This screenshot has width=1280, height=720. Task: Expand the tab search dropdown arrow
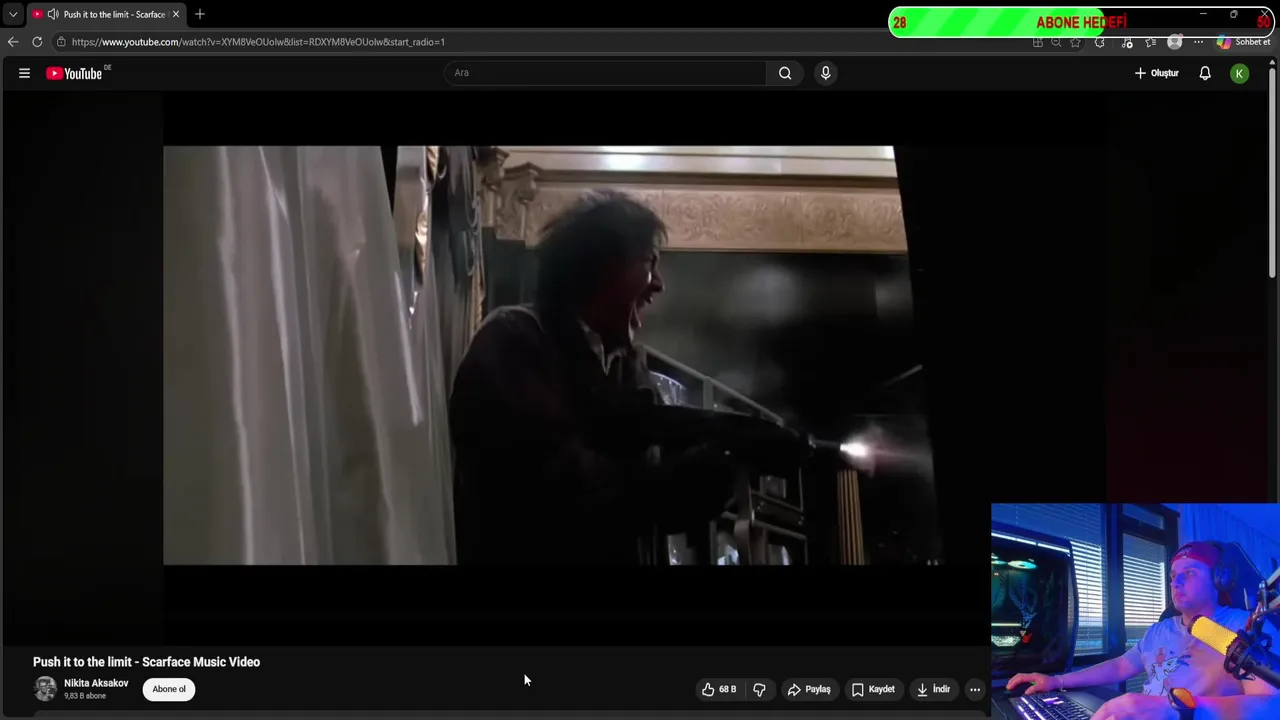pyautogui.click(x=13, y=14)
